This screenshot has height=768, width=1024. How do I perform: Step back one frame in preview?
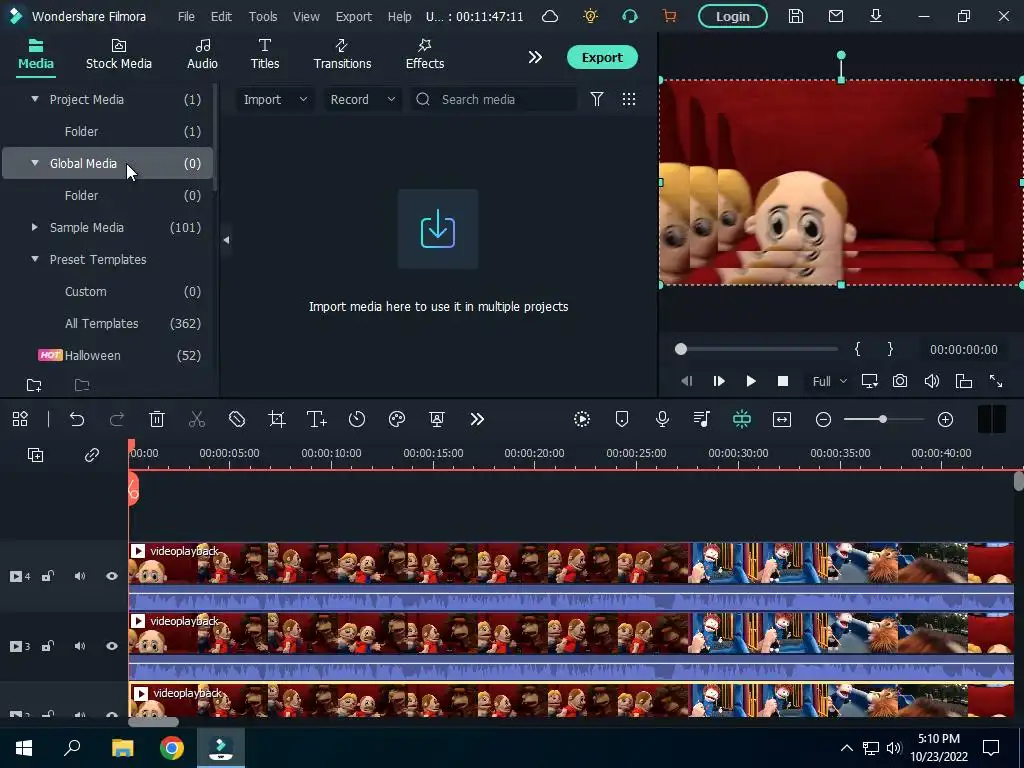[686, 381]
